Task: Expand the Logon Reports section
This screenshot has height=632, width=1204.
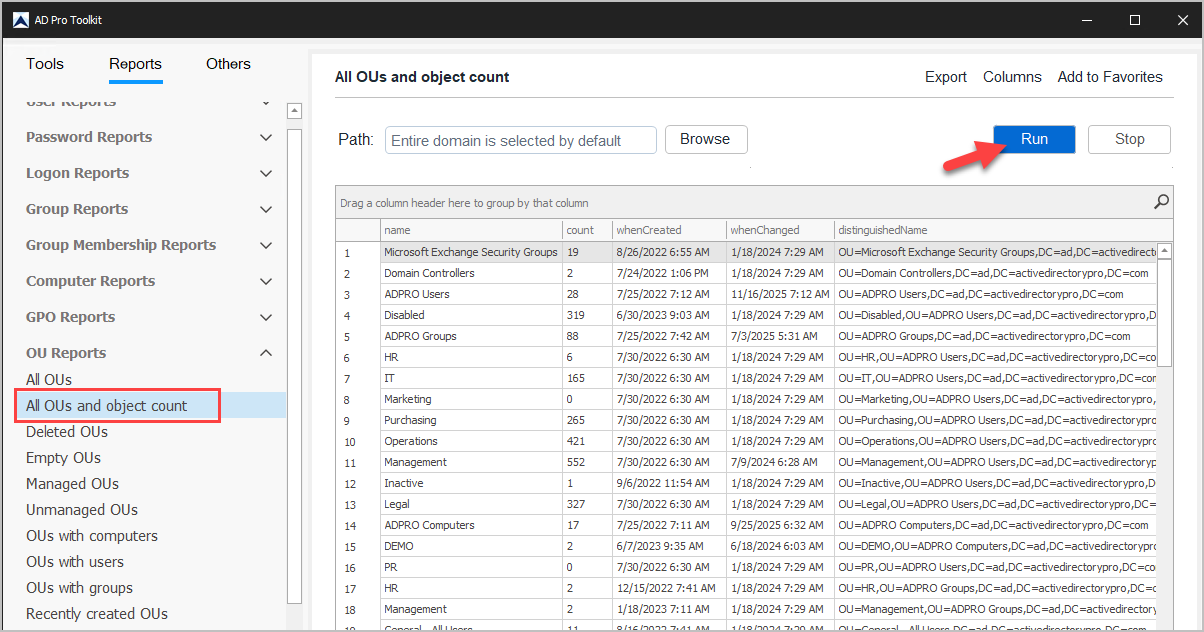Action: pyautogui.click(x=266, y=173)
